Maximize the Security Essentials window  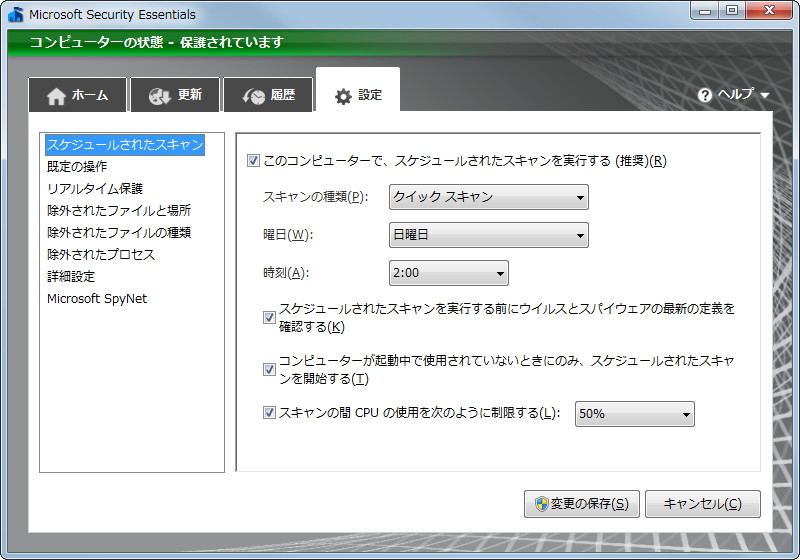tap(732, 11)
